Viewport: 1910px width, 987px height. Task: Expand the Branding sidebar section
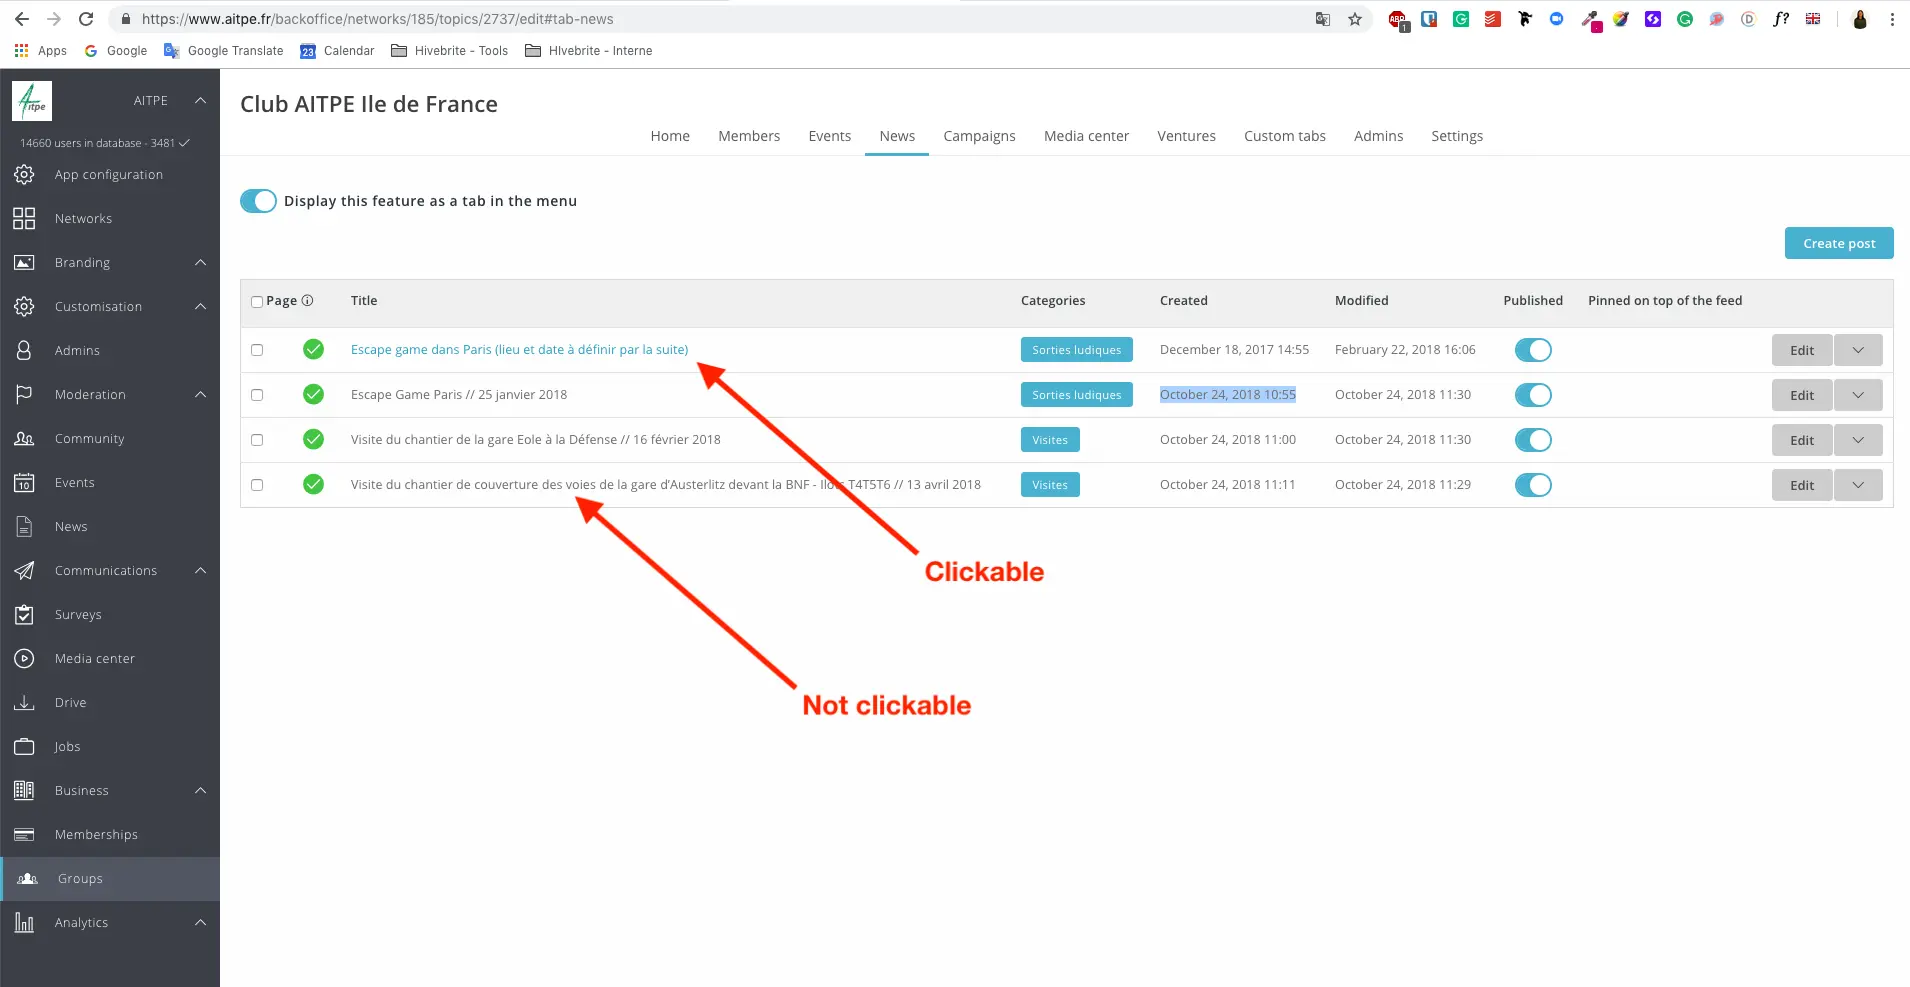coord(200,263)
